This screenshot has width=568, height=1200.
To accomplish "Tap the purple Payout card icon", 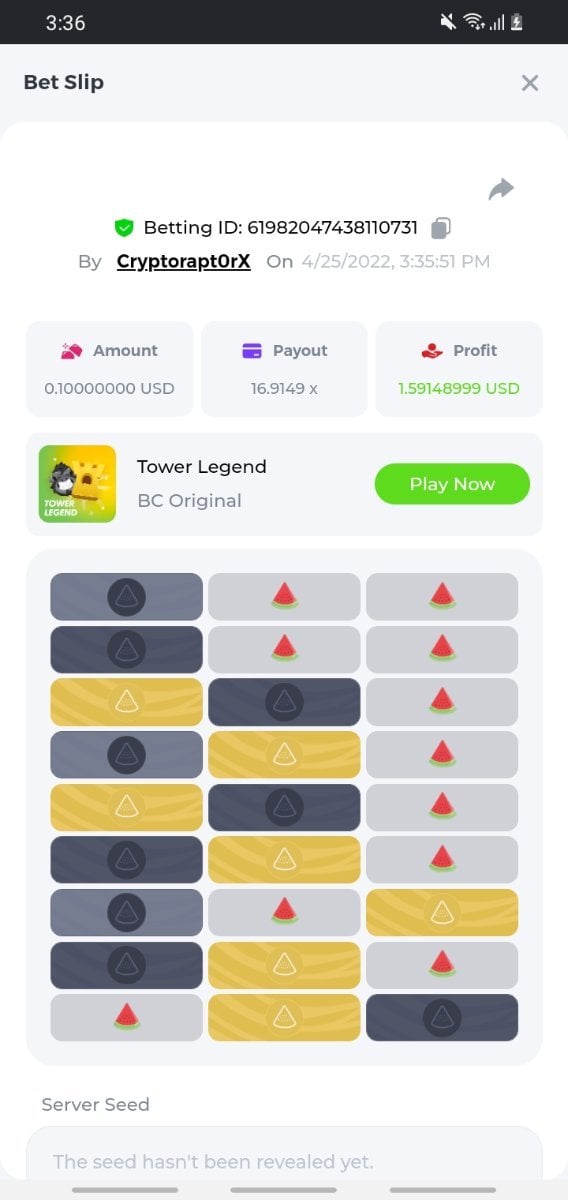I will tap(252, 351).
